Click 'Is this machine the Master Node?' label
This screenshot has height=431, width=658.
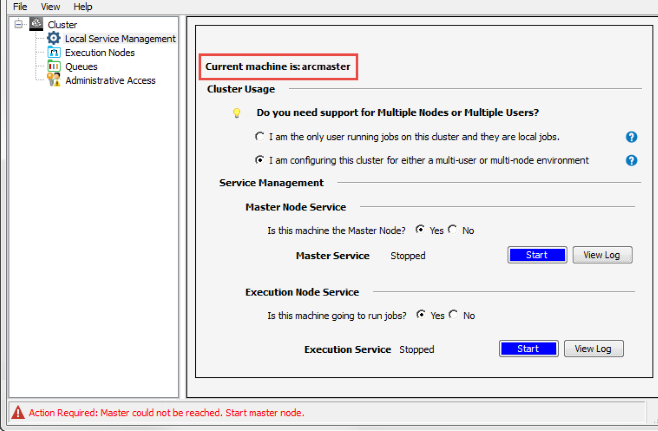[337, 230]
